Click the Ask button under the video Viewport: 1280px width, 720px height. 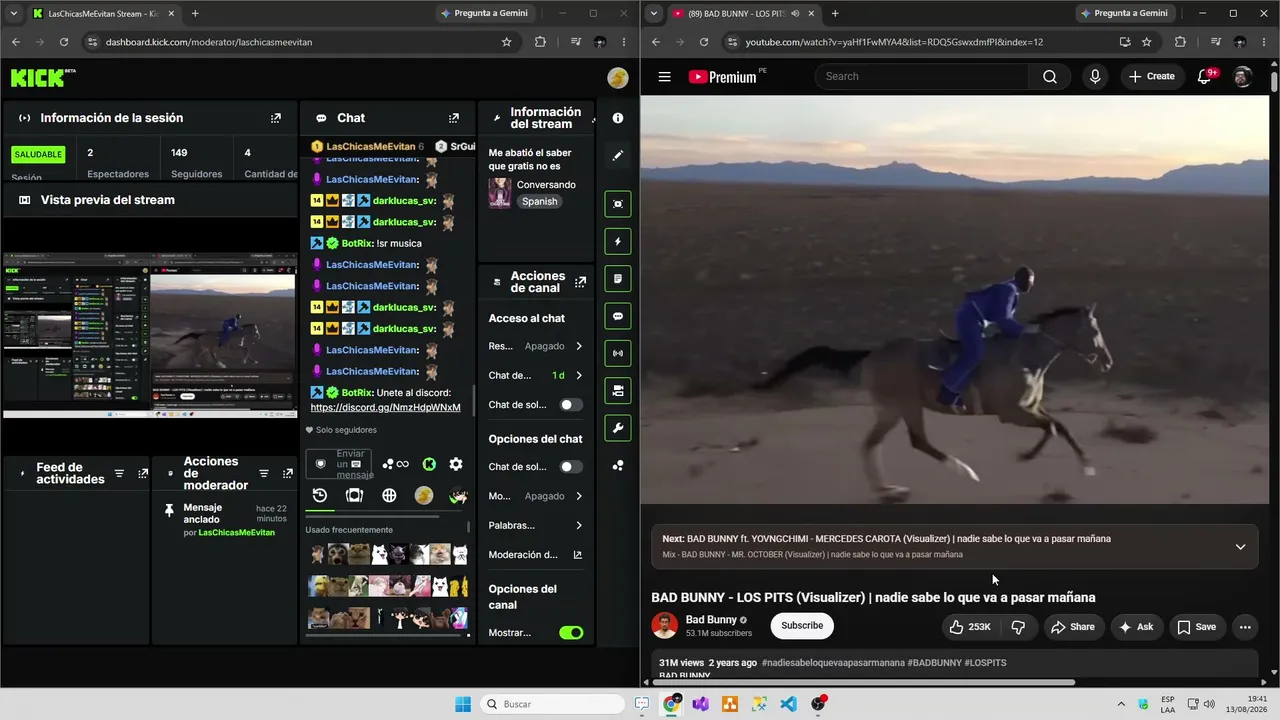point(1135,627)
